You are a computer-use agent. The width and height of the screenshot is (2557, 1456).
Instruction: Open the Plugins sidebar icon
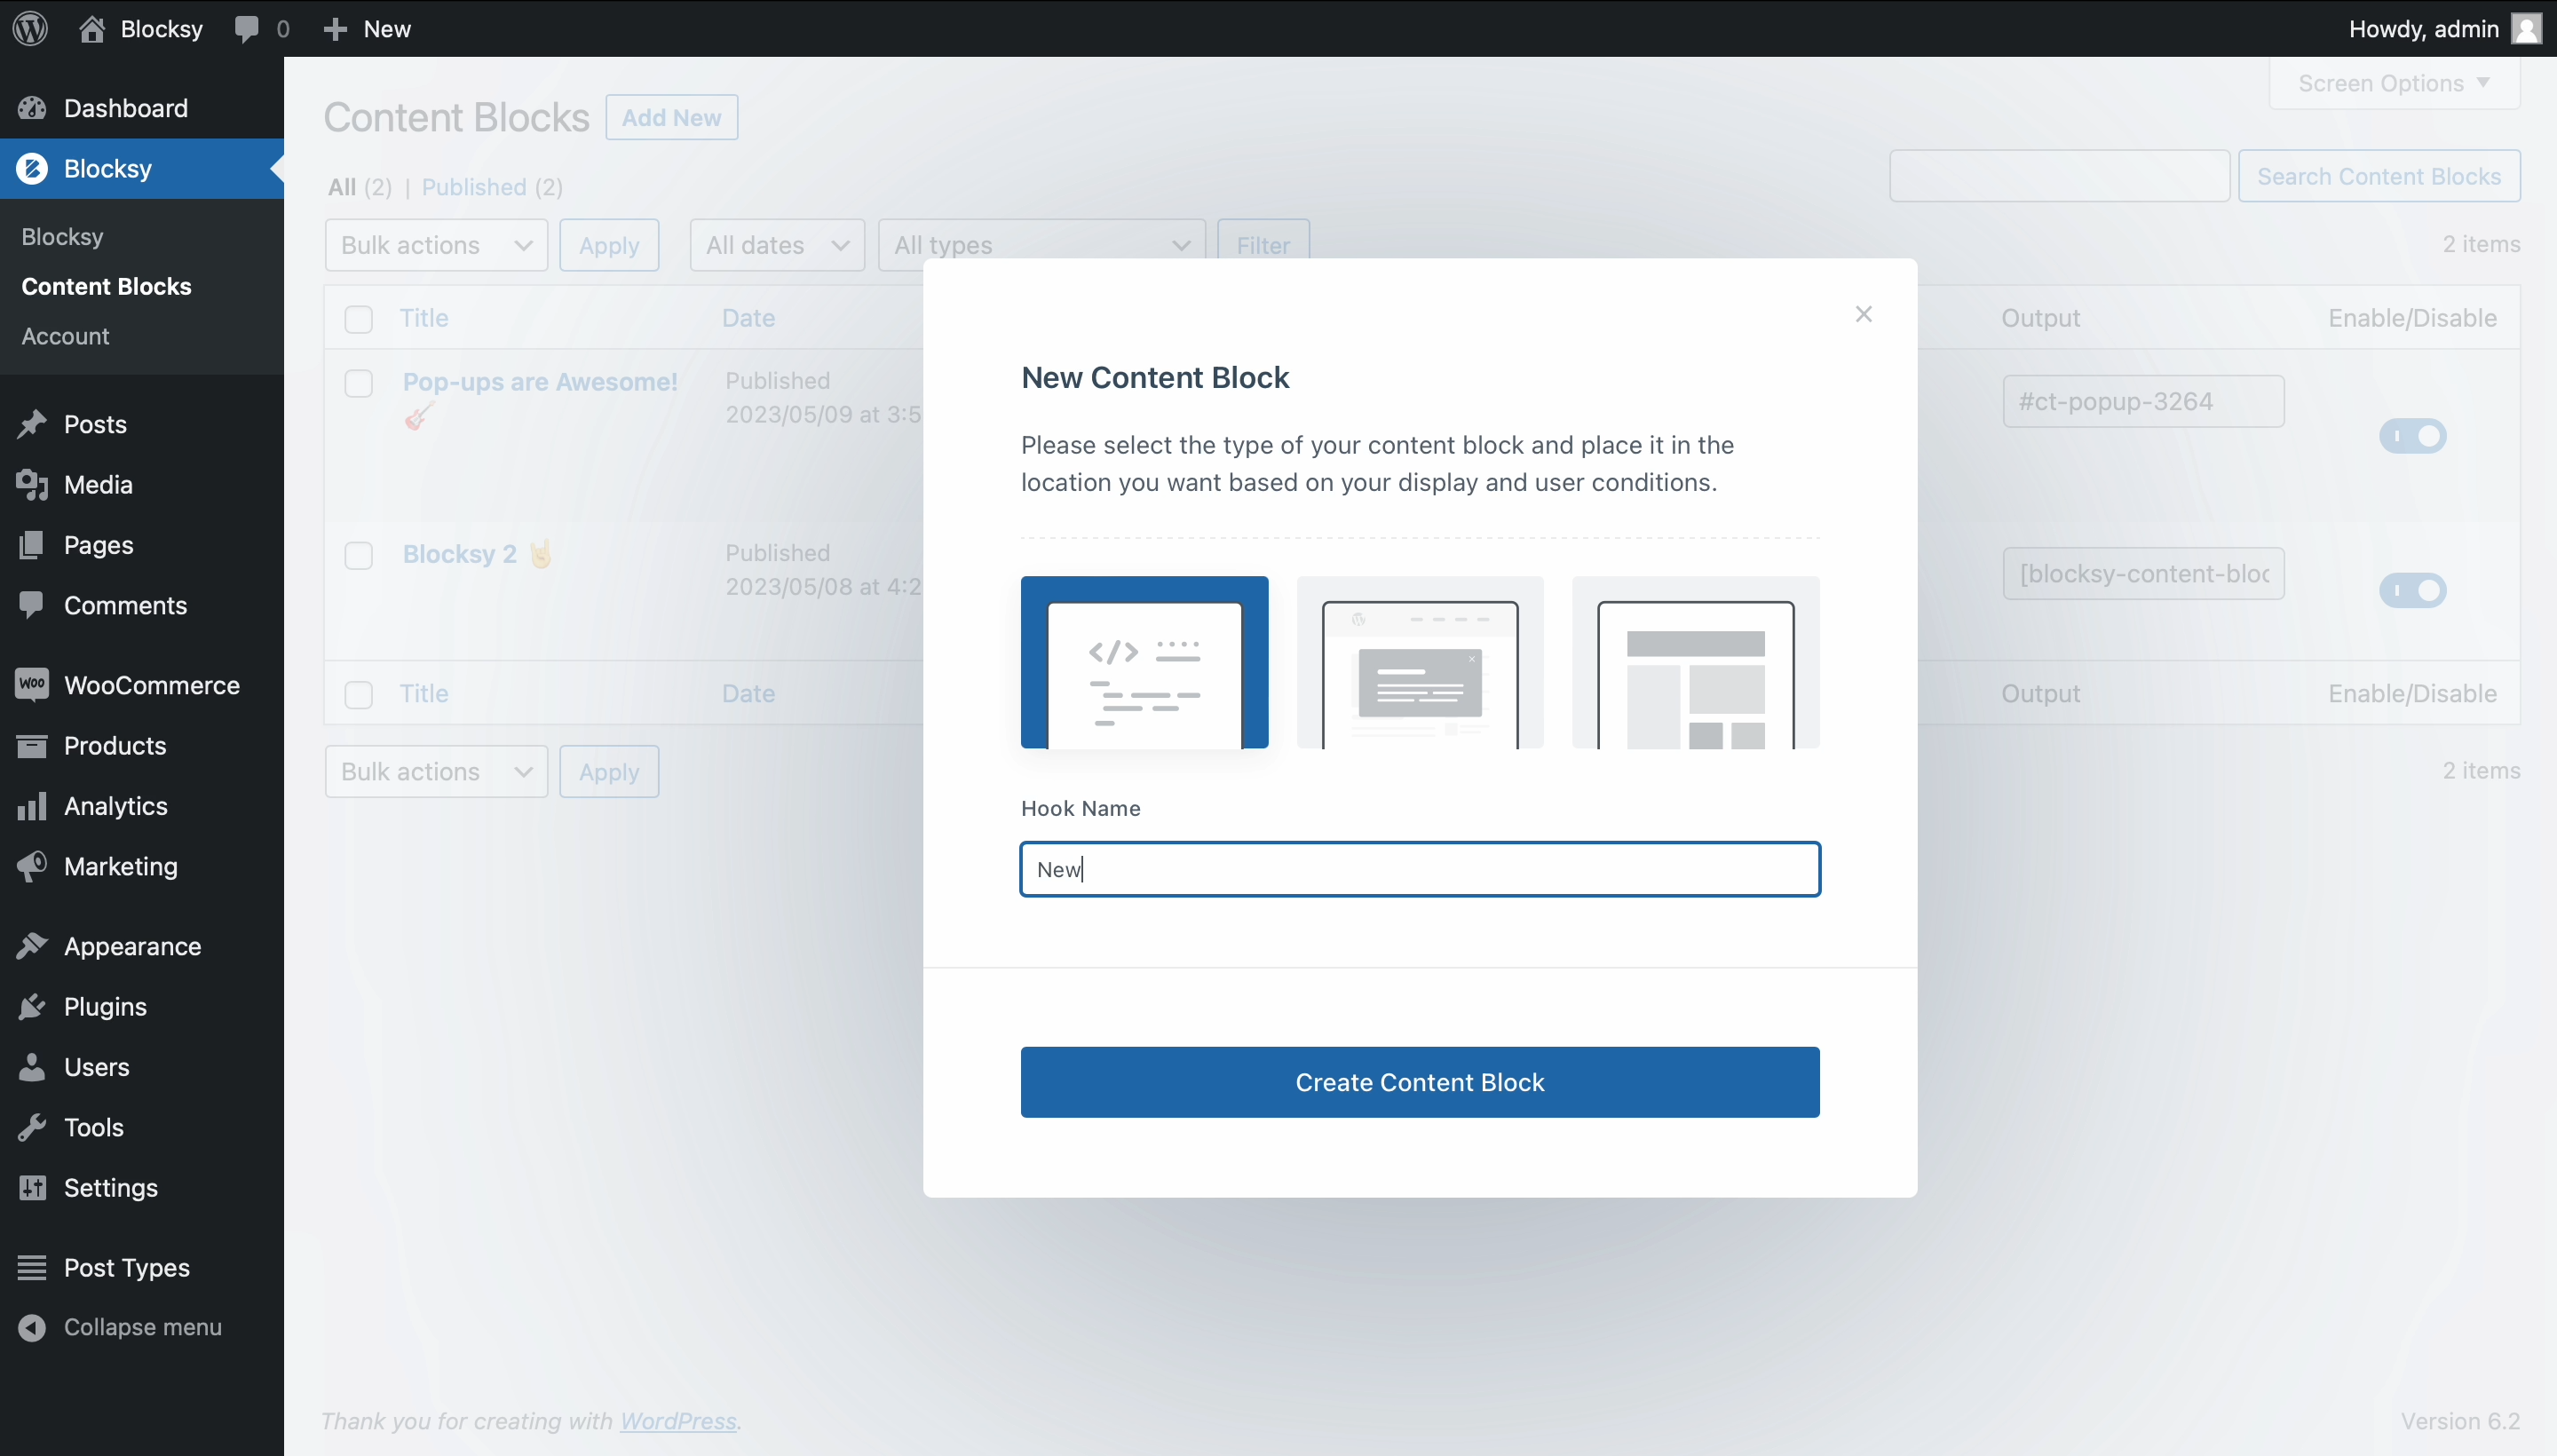[32, 1006]
